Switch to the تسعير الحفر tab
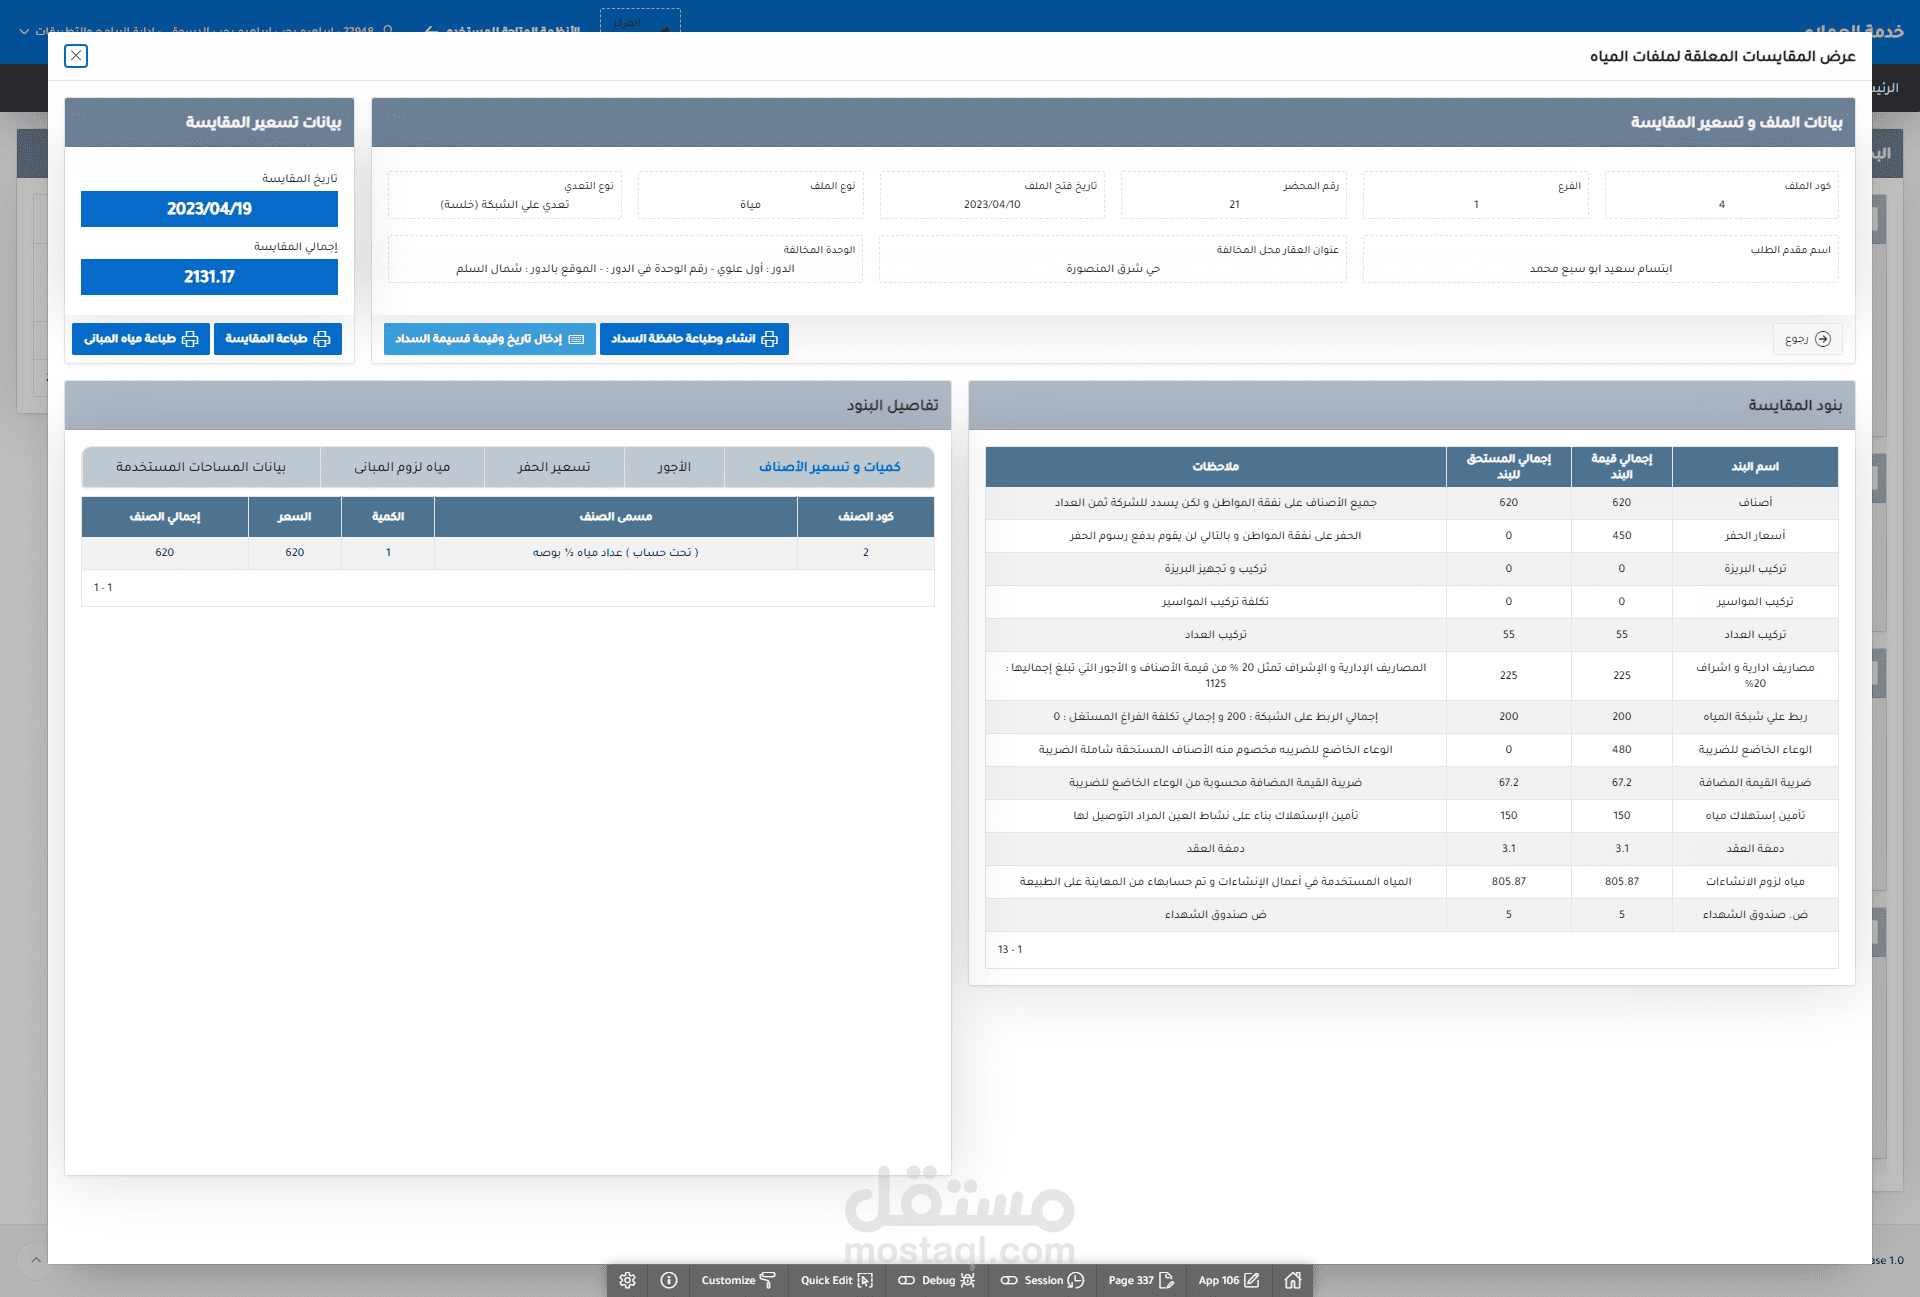The width and height of the screenshot is (1920, 1297). (x=554, y=467)
